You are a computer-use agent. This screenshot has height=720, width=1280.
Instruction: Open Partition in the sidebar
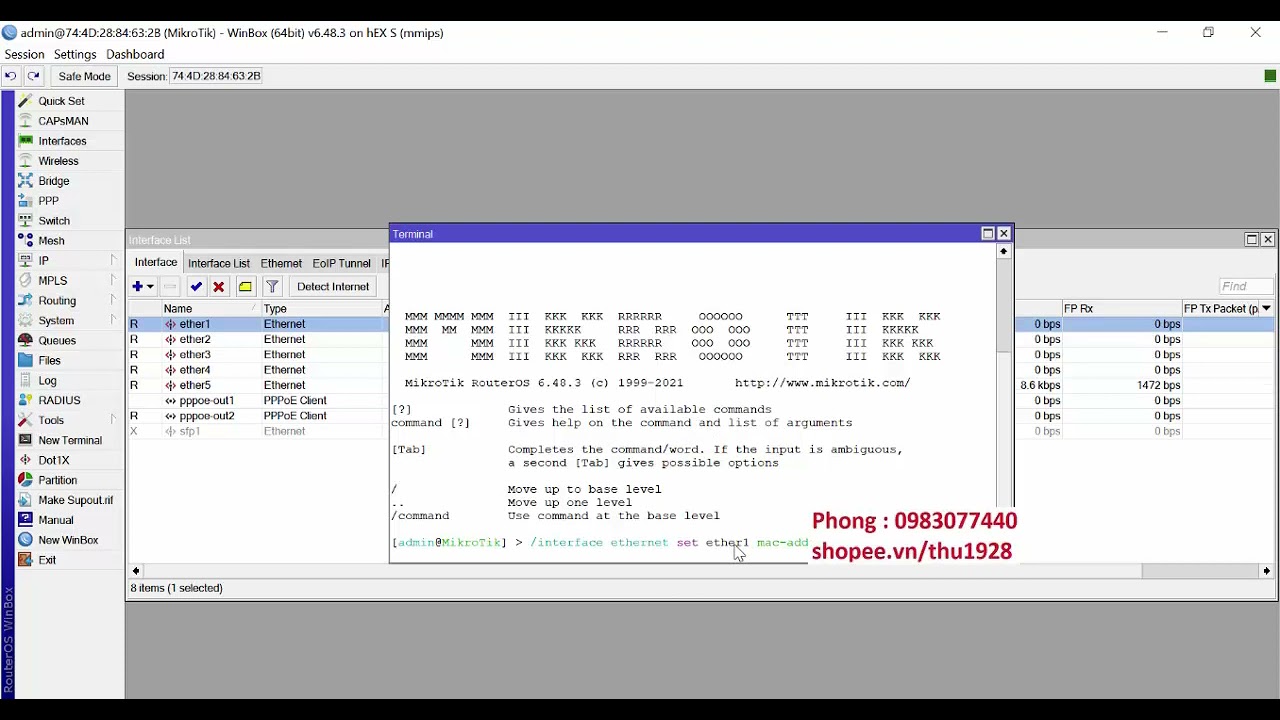[57, 480]
